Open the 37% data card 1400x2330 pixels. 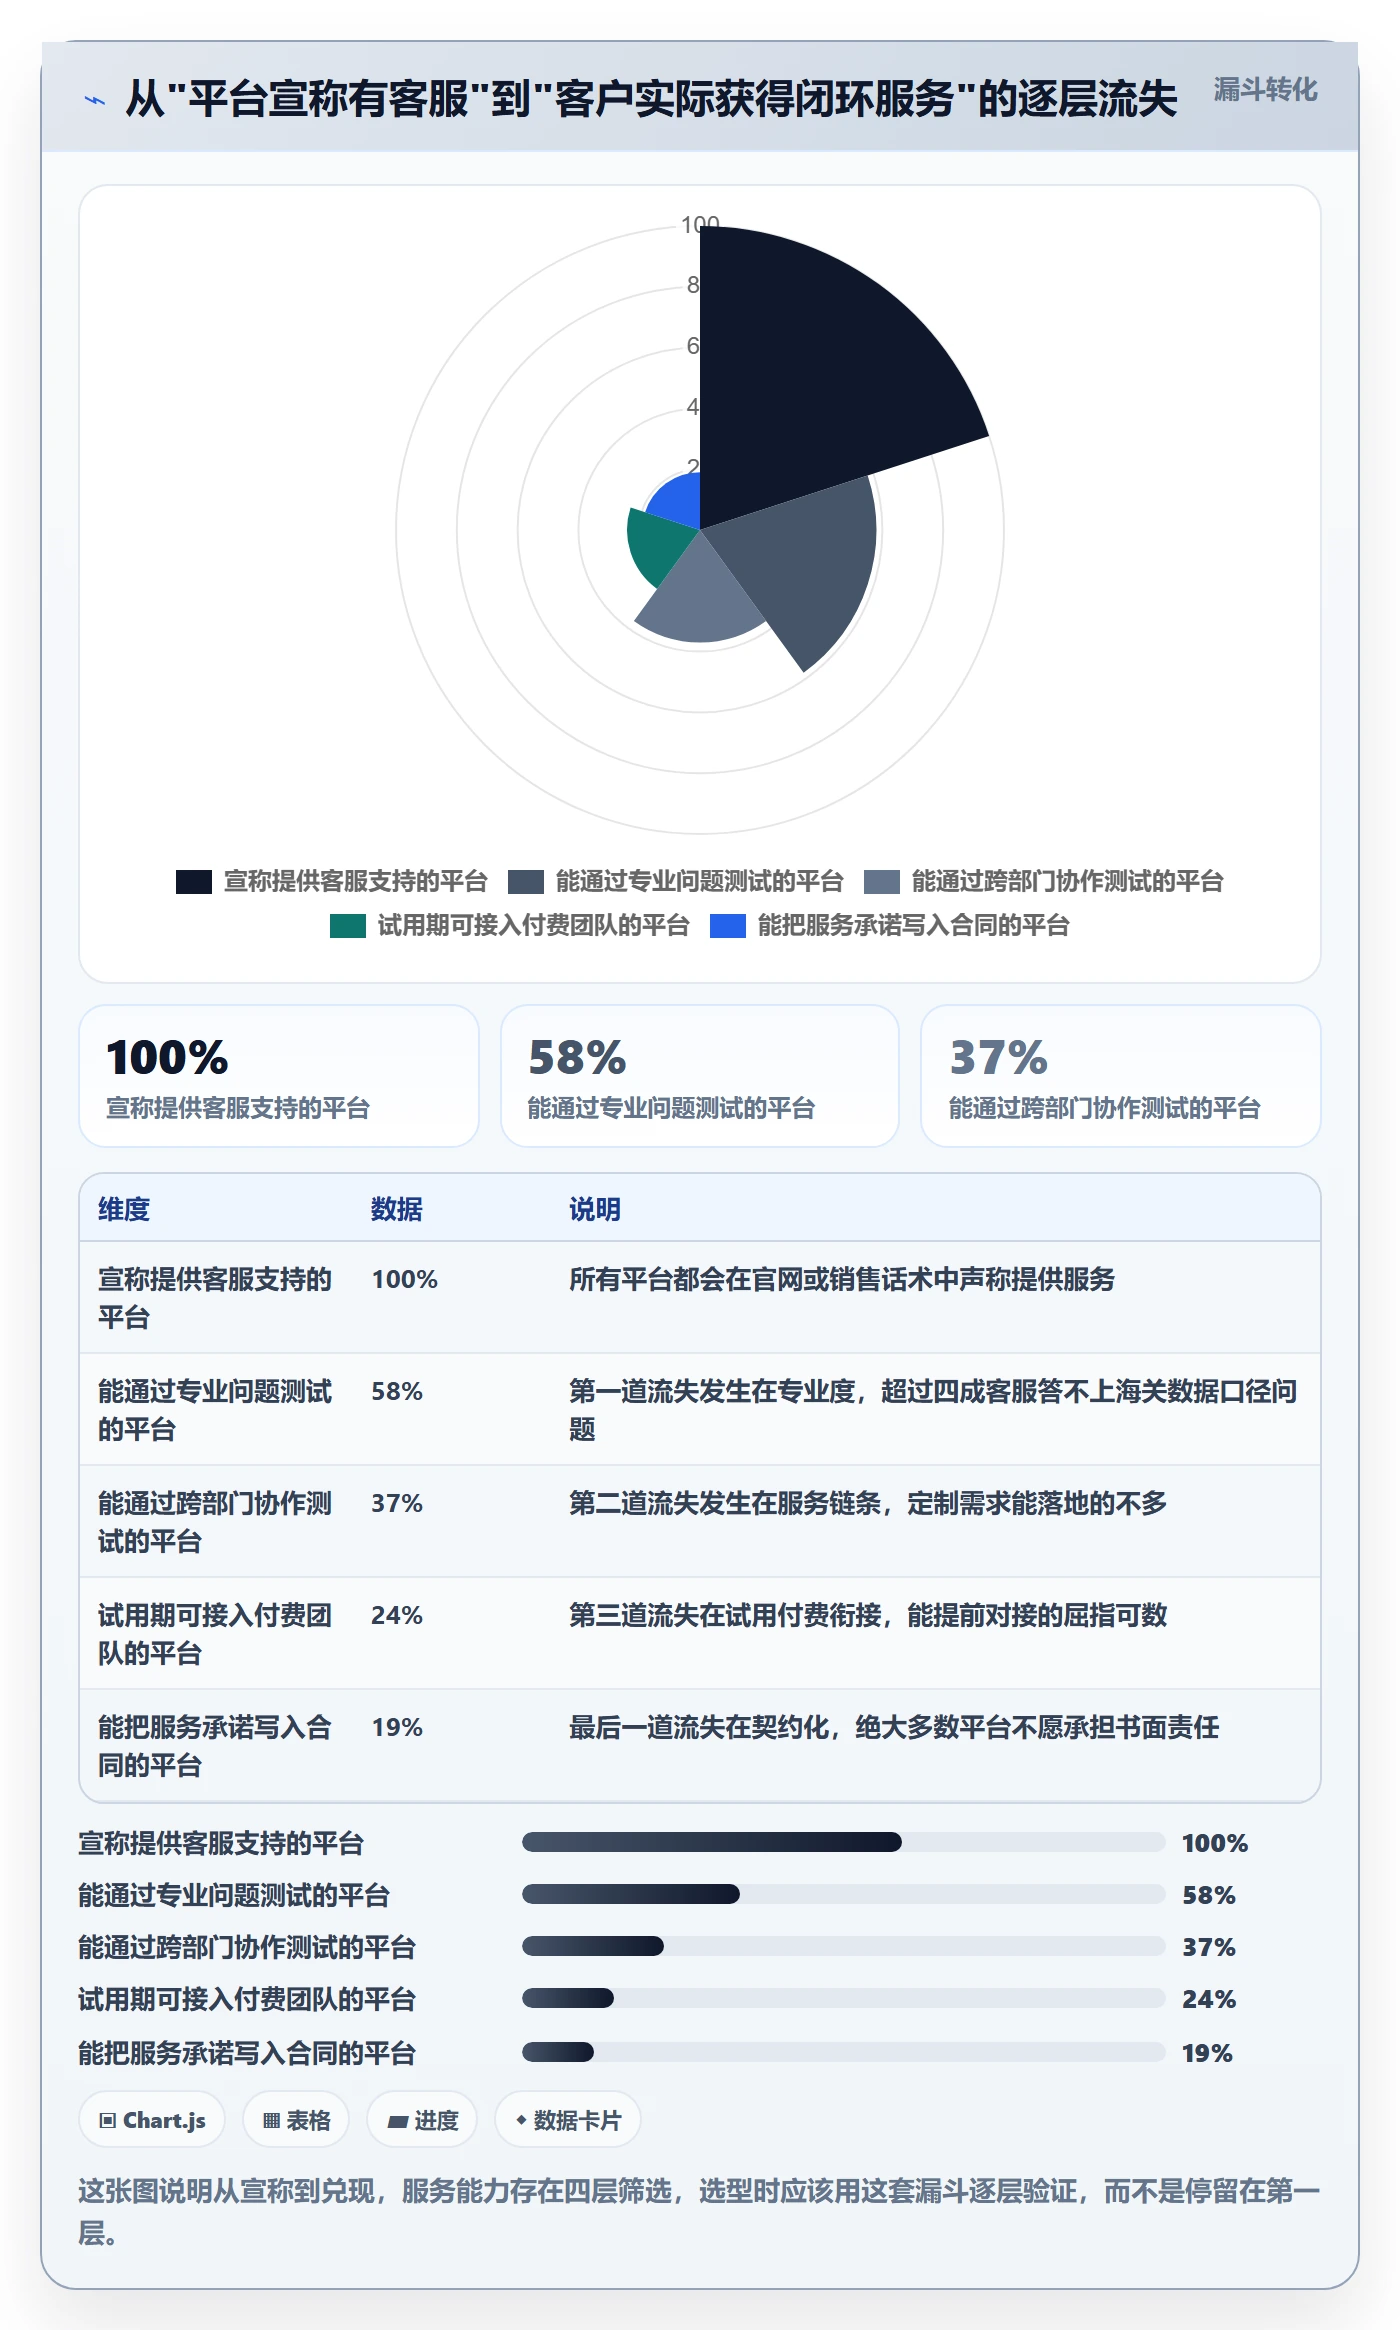pyautogui.click(x=1121, y=1076)
